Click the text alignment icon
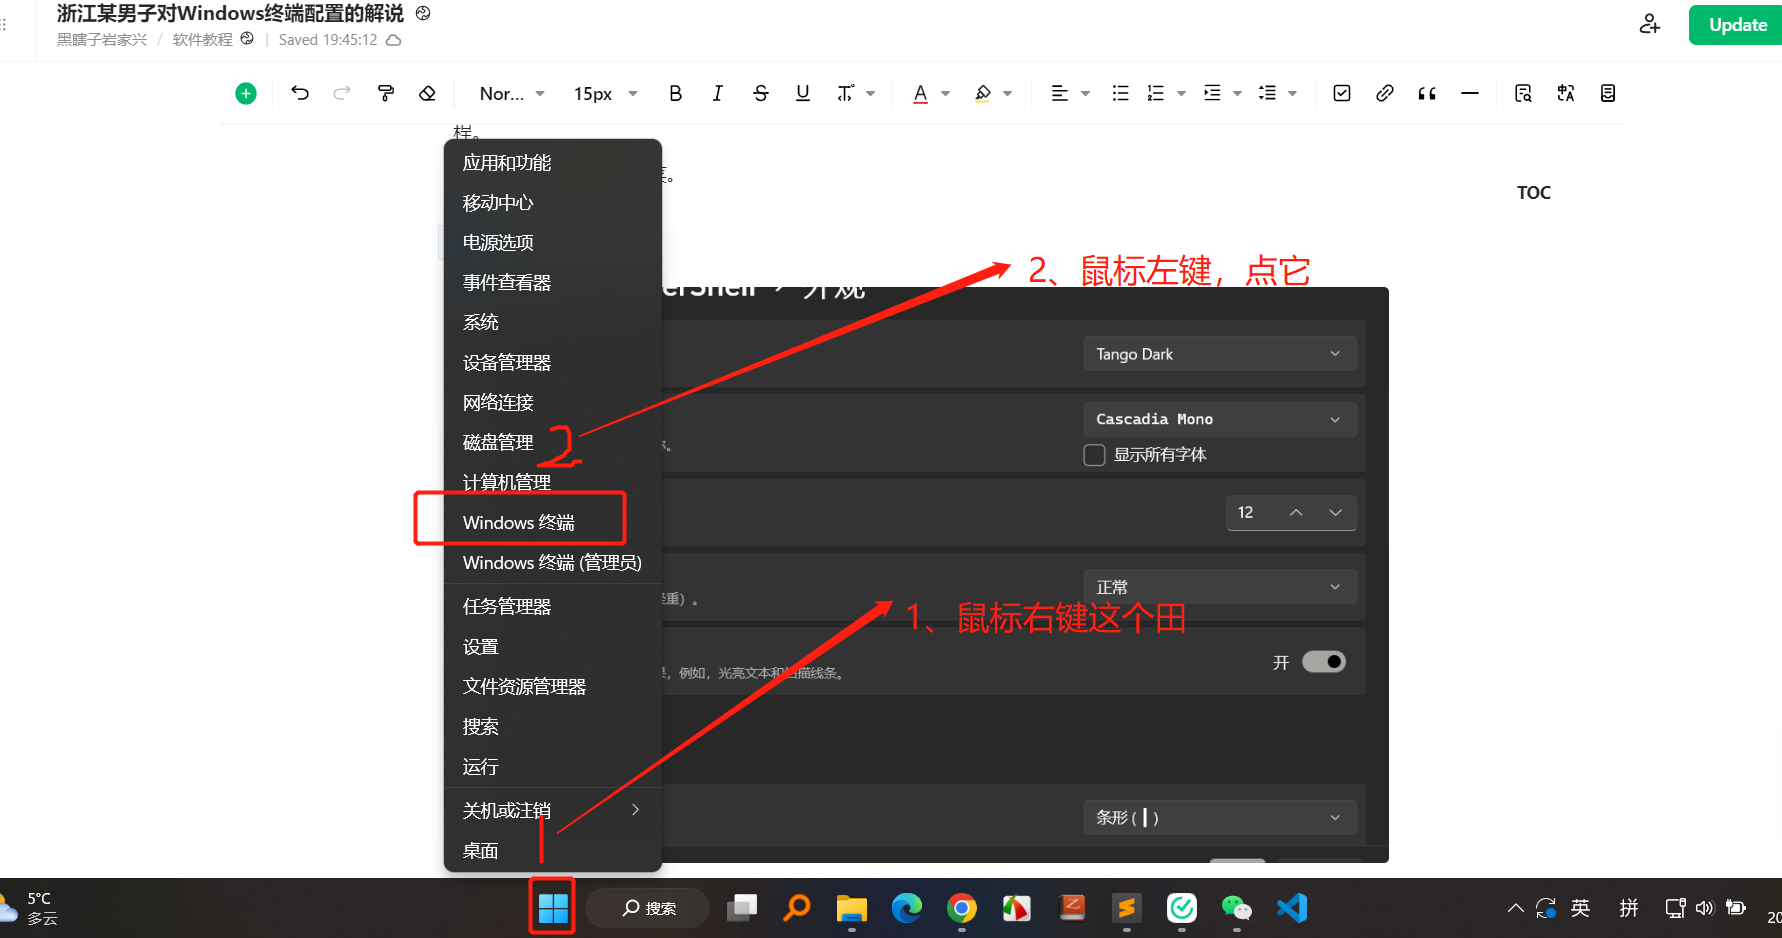Viewport: 1782px width, 938px height. coord(1059,93)
